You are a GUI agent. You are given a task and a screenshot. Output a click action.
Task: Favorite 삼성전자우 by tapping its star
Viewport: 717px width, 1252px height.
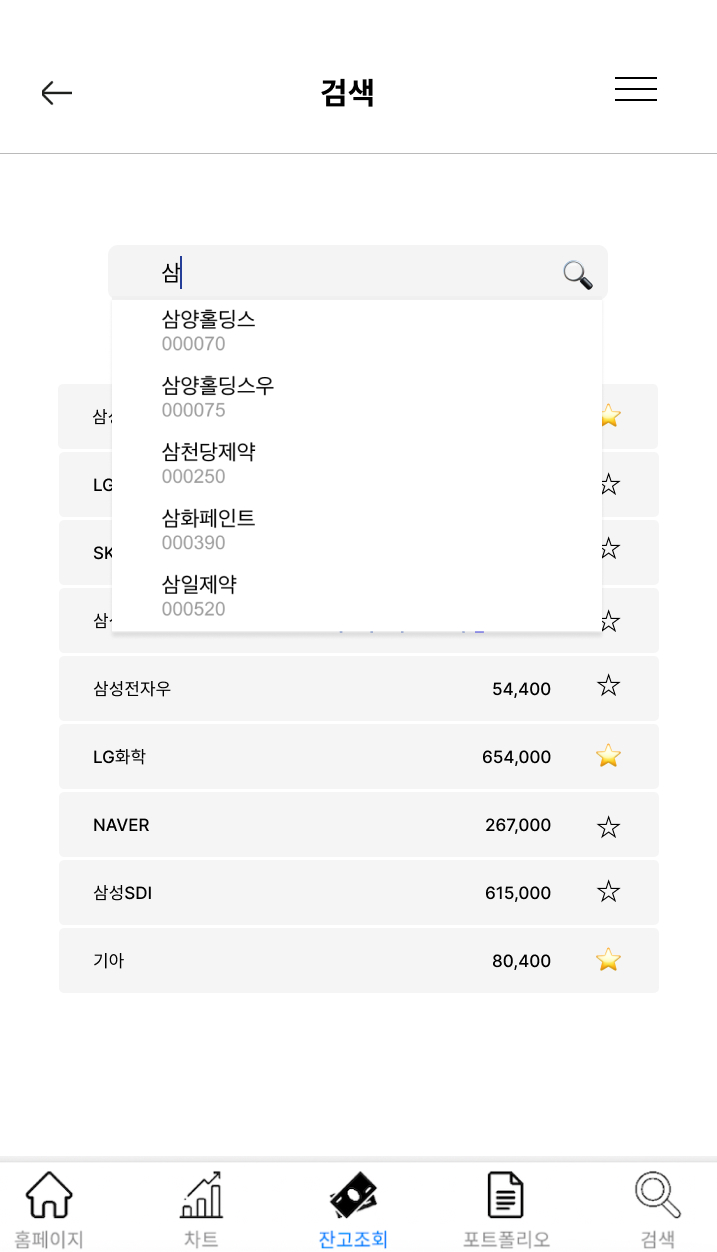tap(608, 688)
